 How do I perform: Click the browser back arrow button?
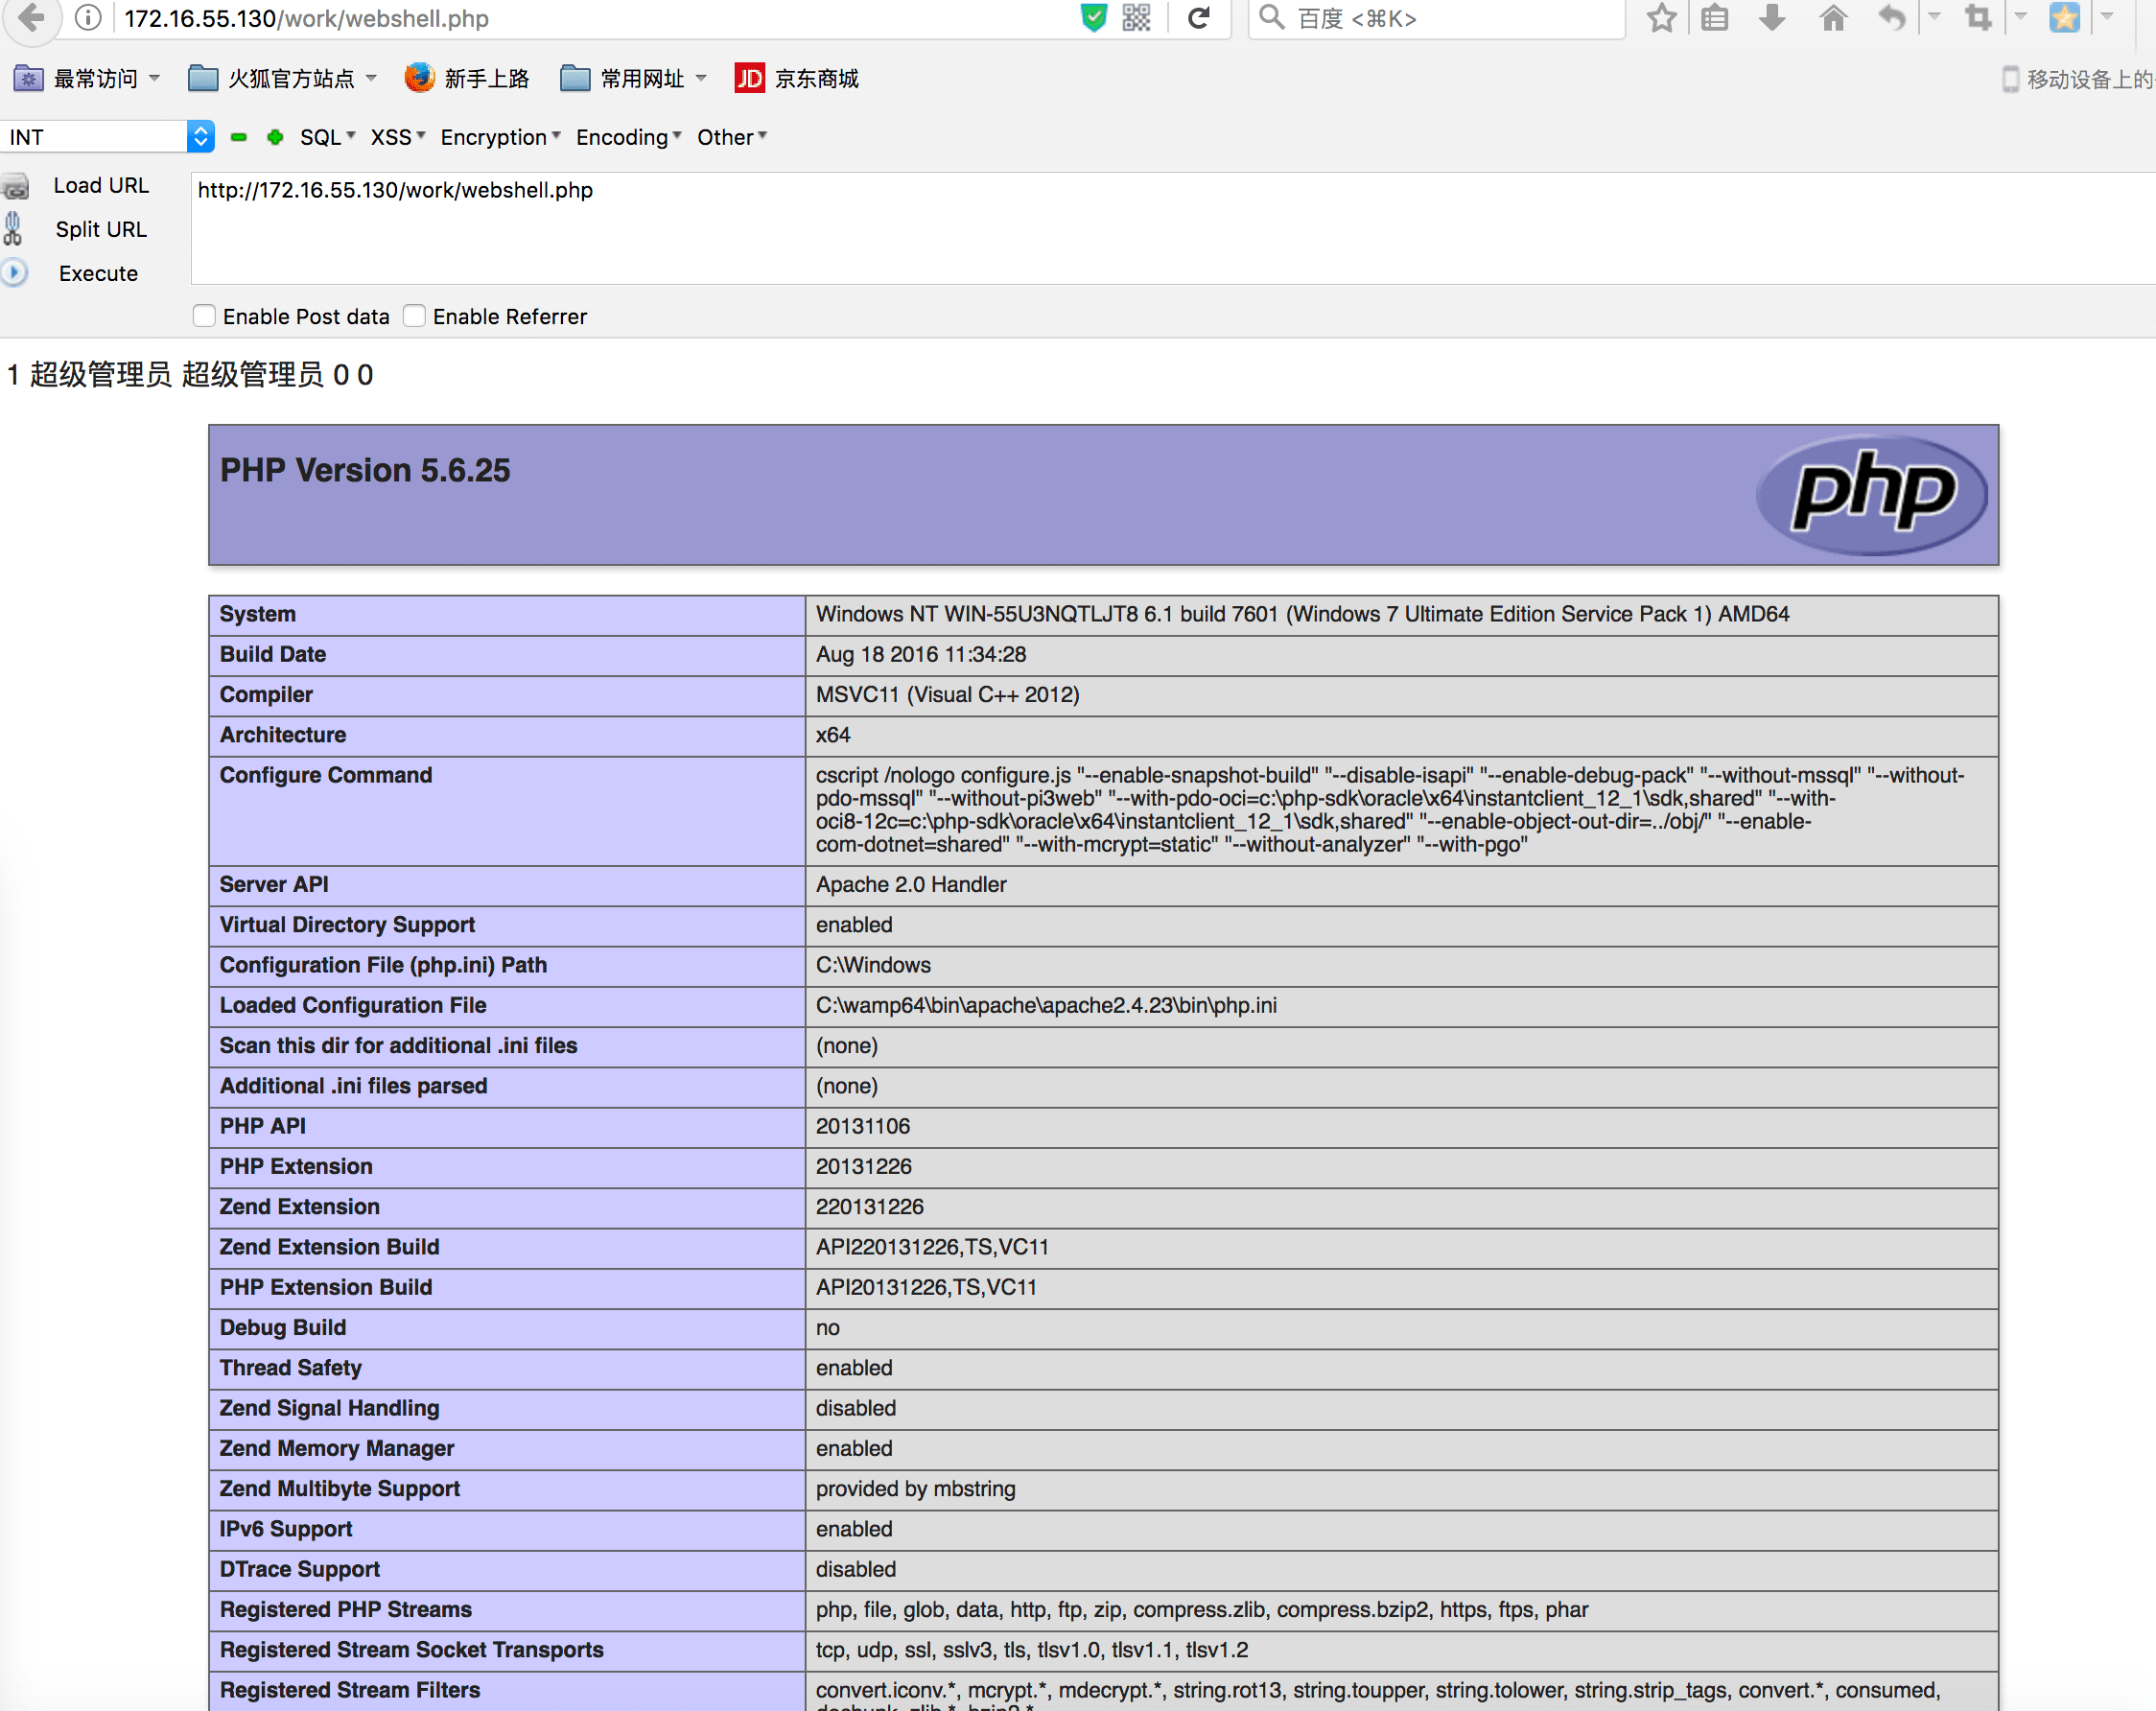click(x=32, y=17)
